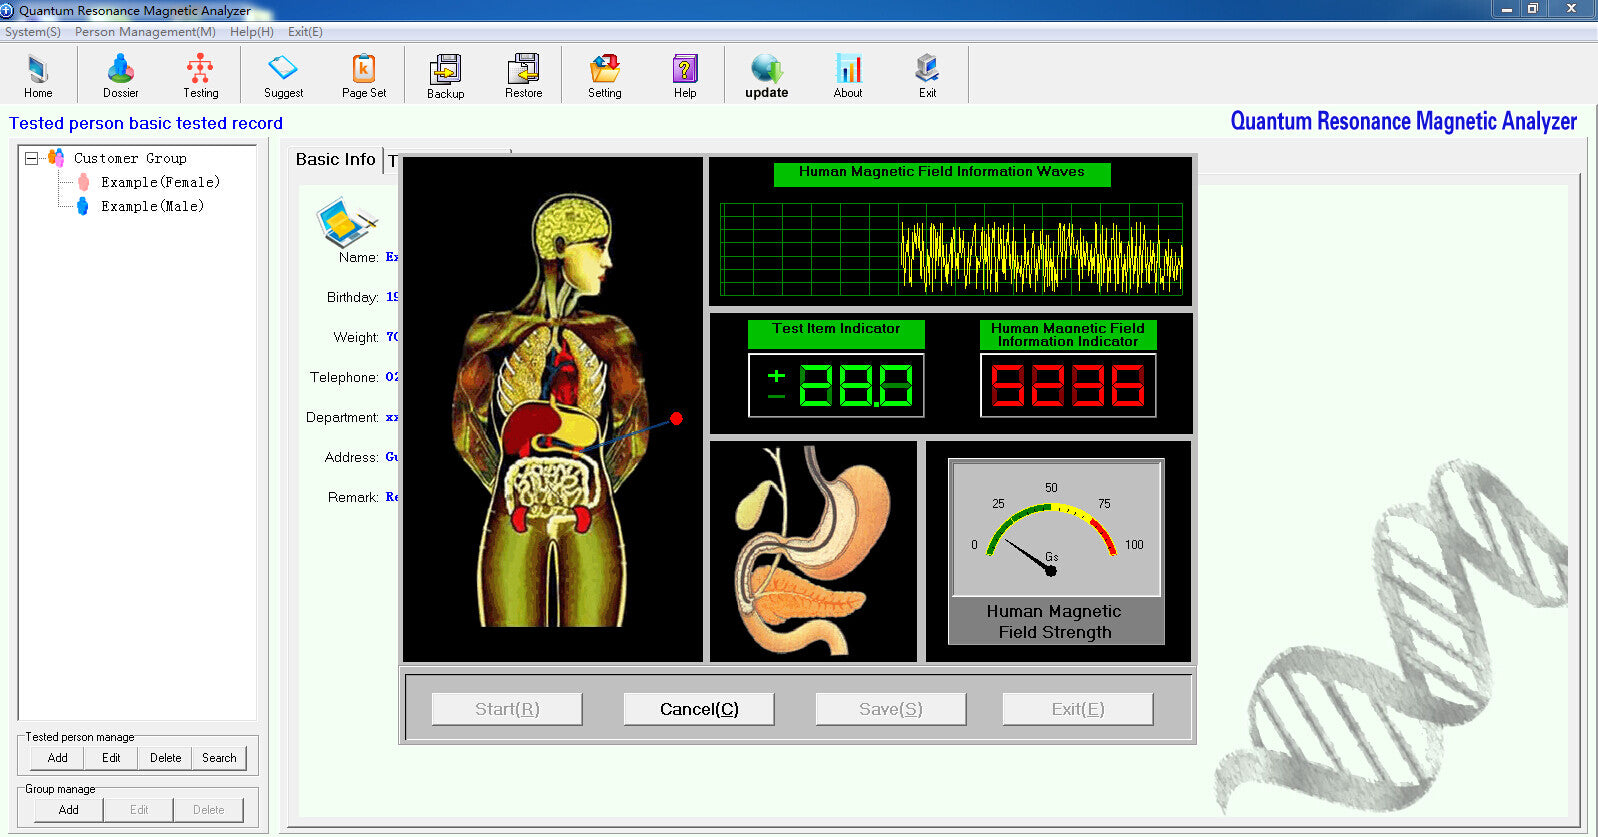Click Edit under Tested person manage
Image resolution: width=1598 pixels, height=837 pixels.
pos(111,758)
